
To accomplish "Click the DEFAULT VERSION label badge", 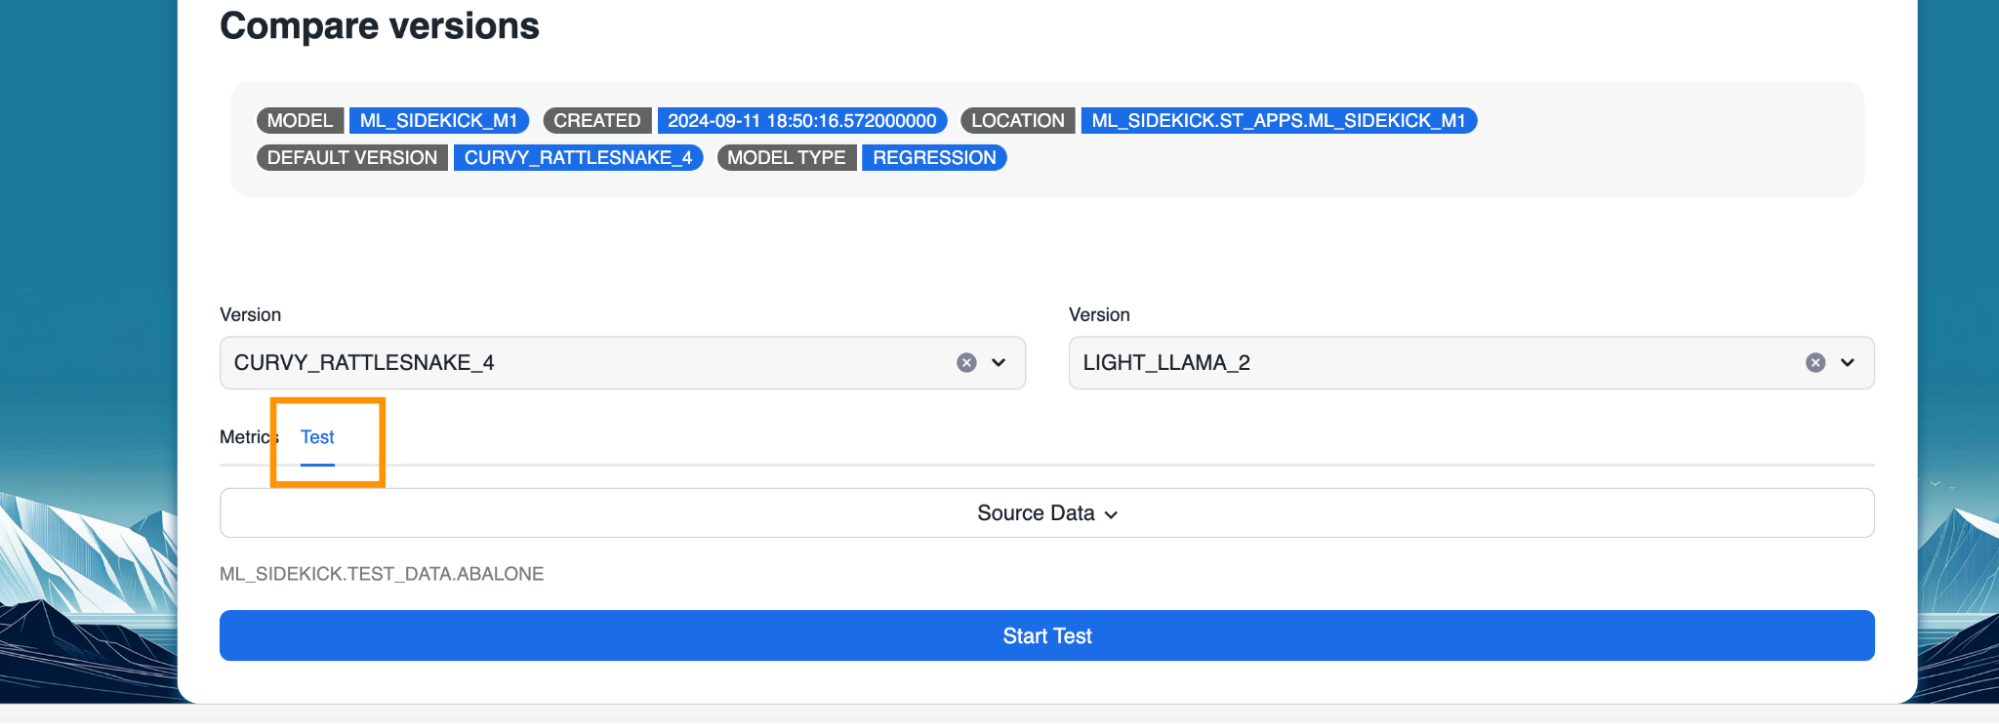I will coord(352,158).
